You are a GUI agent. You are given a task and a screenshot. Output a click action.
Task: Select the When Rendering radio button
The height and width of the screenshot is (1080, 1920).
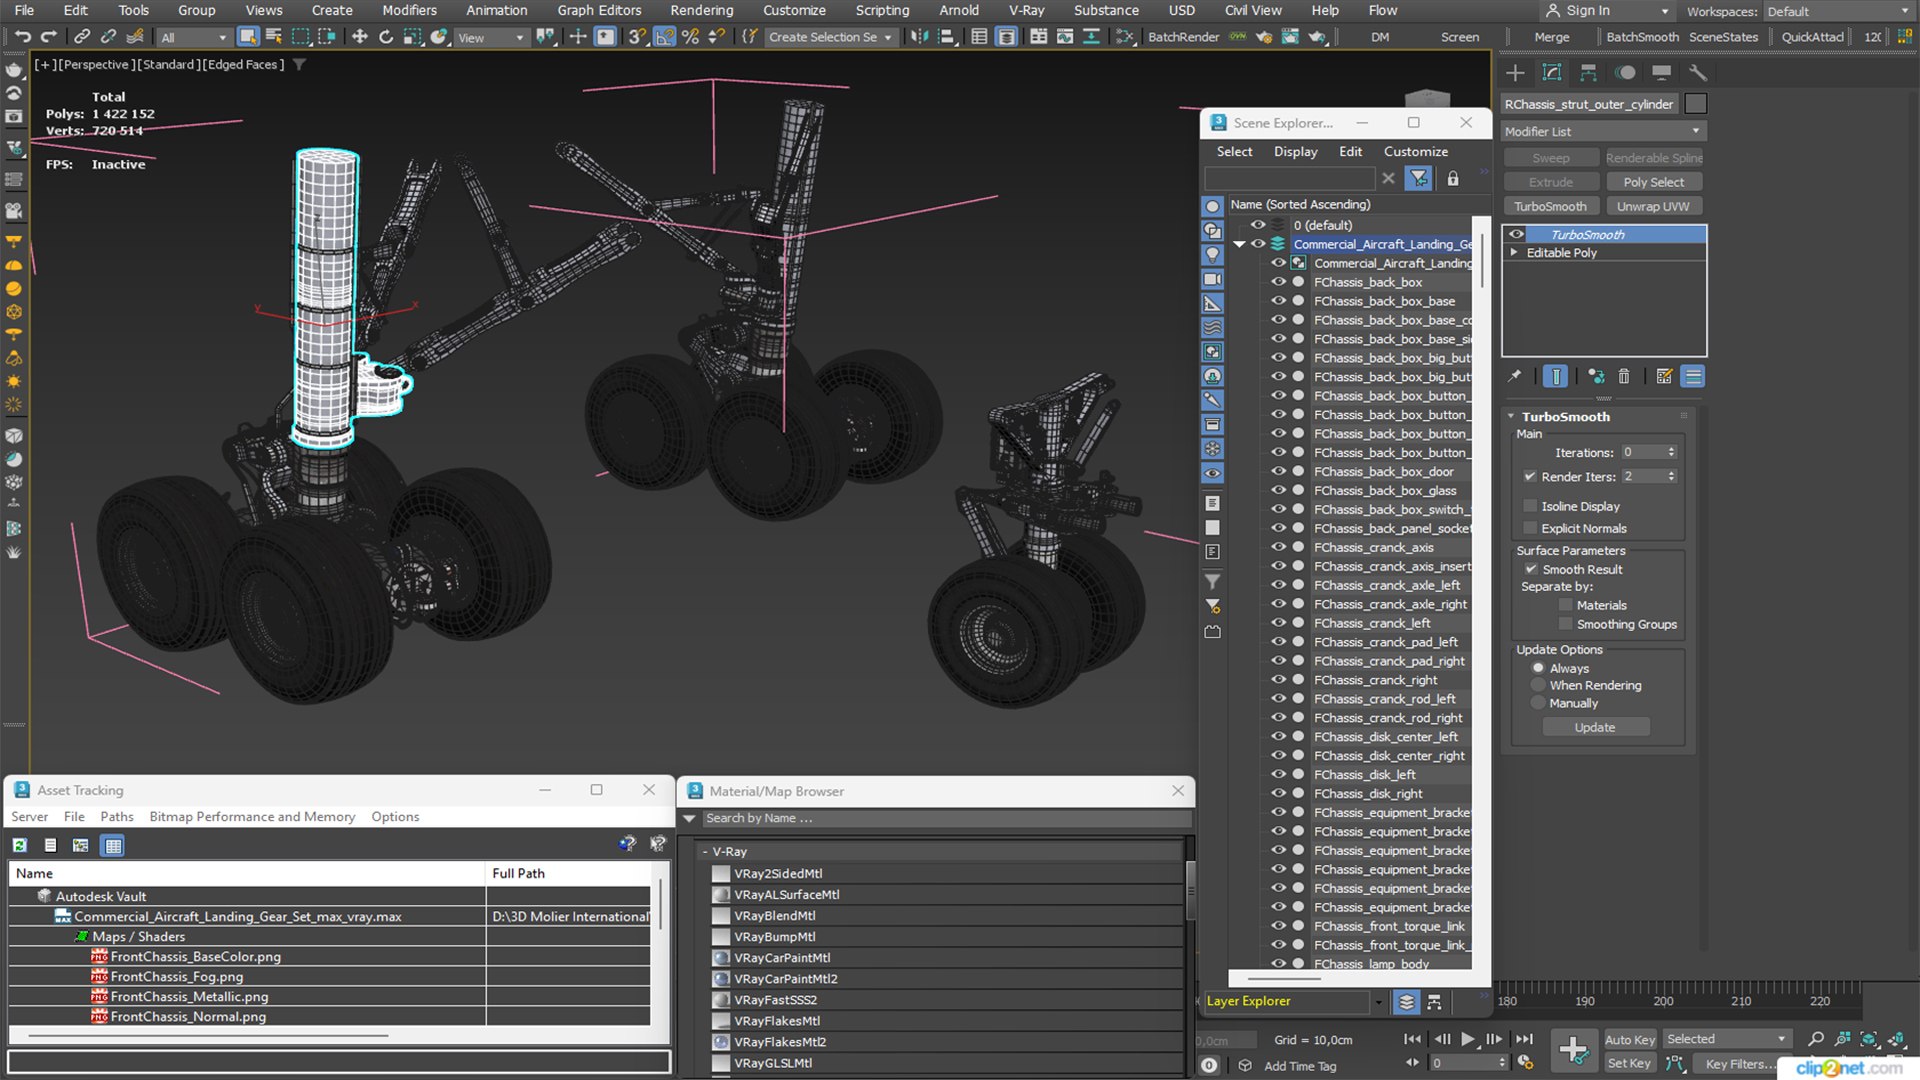1538,685
